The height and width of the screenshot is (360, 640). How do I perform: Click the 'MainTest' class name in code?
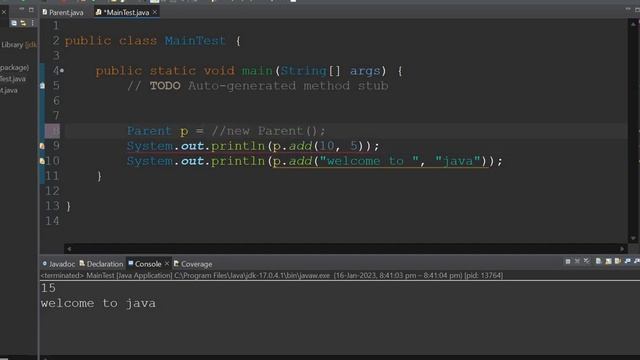195,41
